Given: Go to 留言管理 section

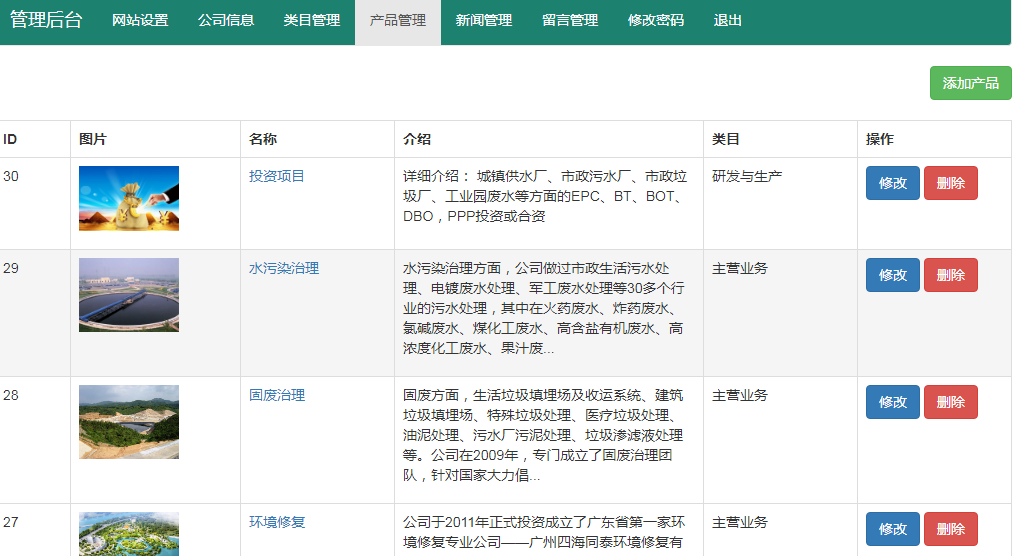Looking at the screenshot, I should 570,21.
